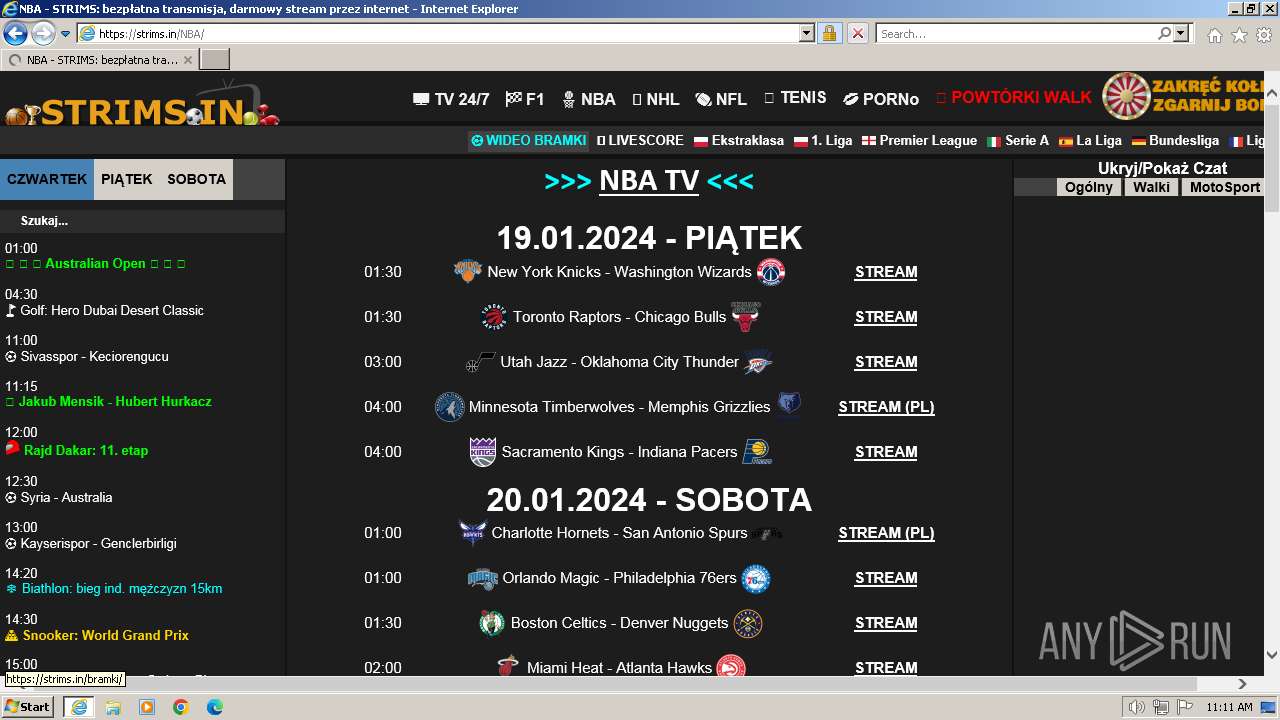Click the Chicago Bulls team logo
Screen dimensions: 1280x720
pos(745,317)
